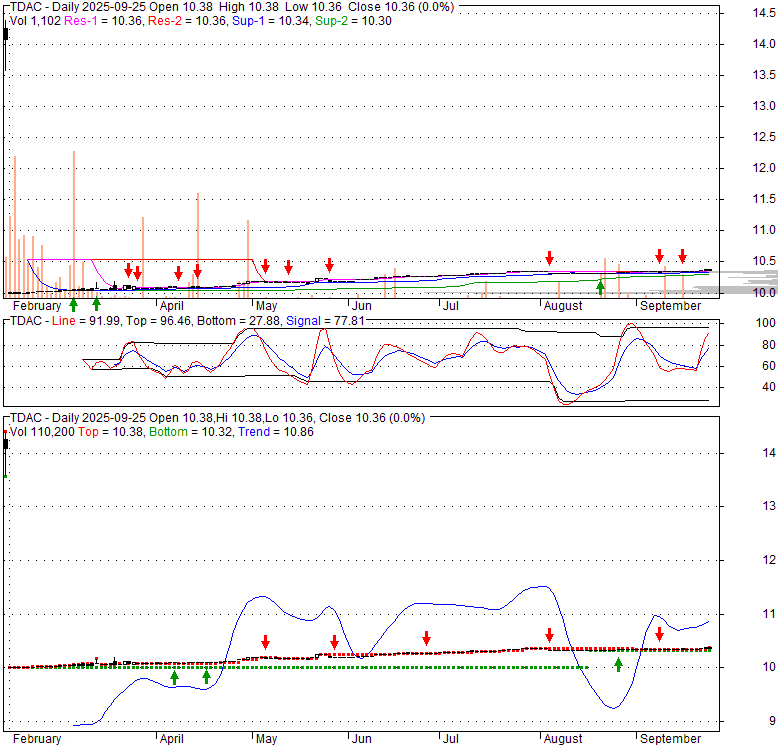Click the blue 'Signal' label in oscillator panel

[303, 321]
